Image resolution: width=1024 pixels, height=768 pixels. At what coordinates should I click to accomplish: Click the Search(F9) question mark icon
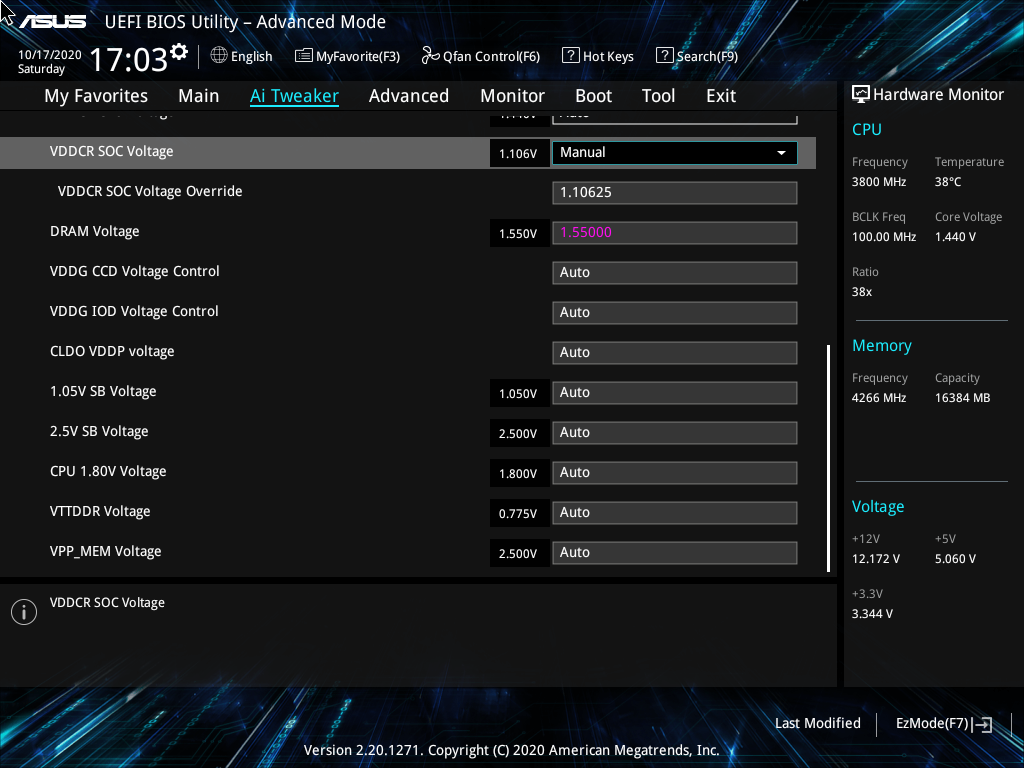coord(664,56)
